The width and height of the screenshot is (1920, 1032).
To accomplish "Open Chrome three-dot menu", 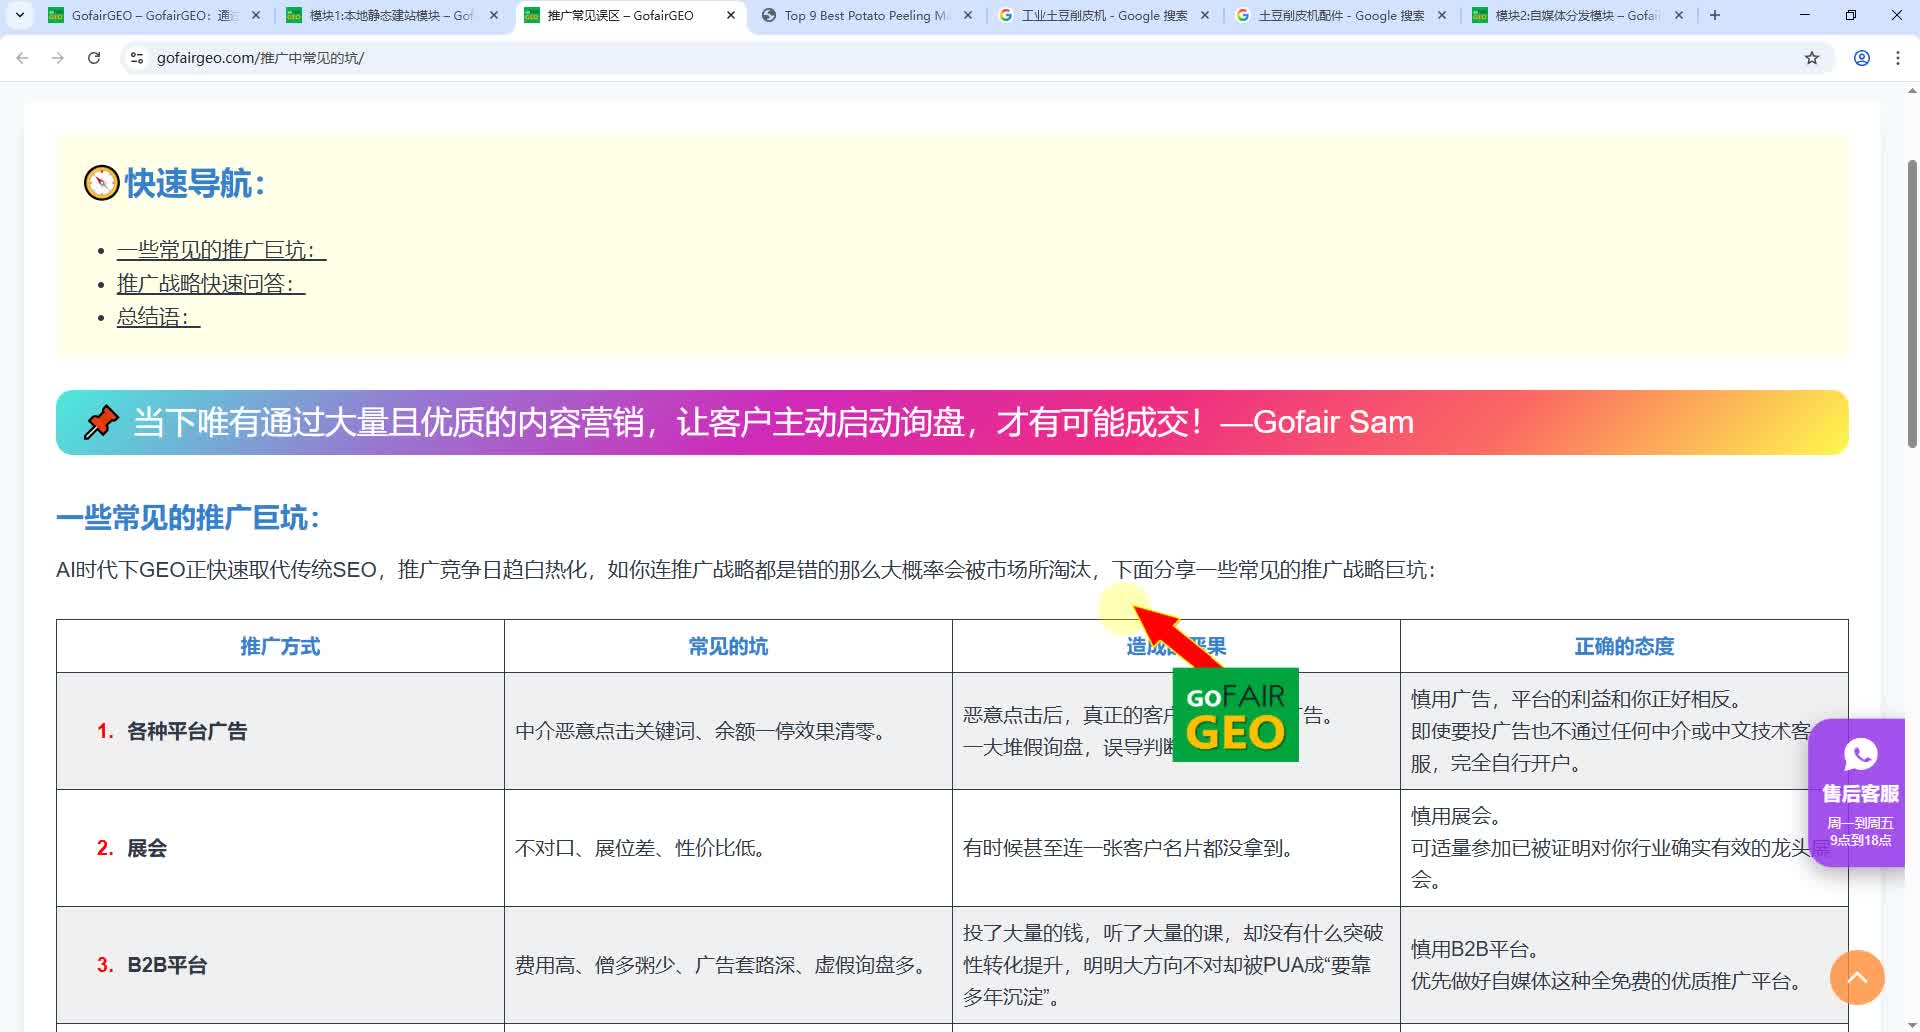I will coord(1897,58).
